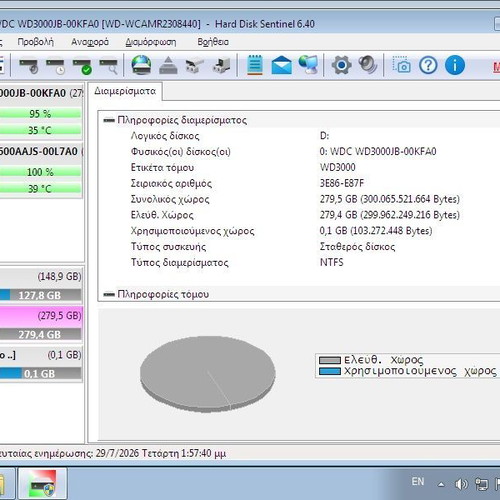The image size is (500, 500).
Task: Click the speaker sound toolbar icon
Action: pos(368,65)
